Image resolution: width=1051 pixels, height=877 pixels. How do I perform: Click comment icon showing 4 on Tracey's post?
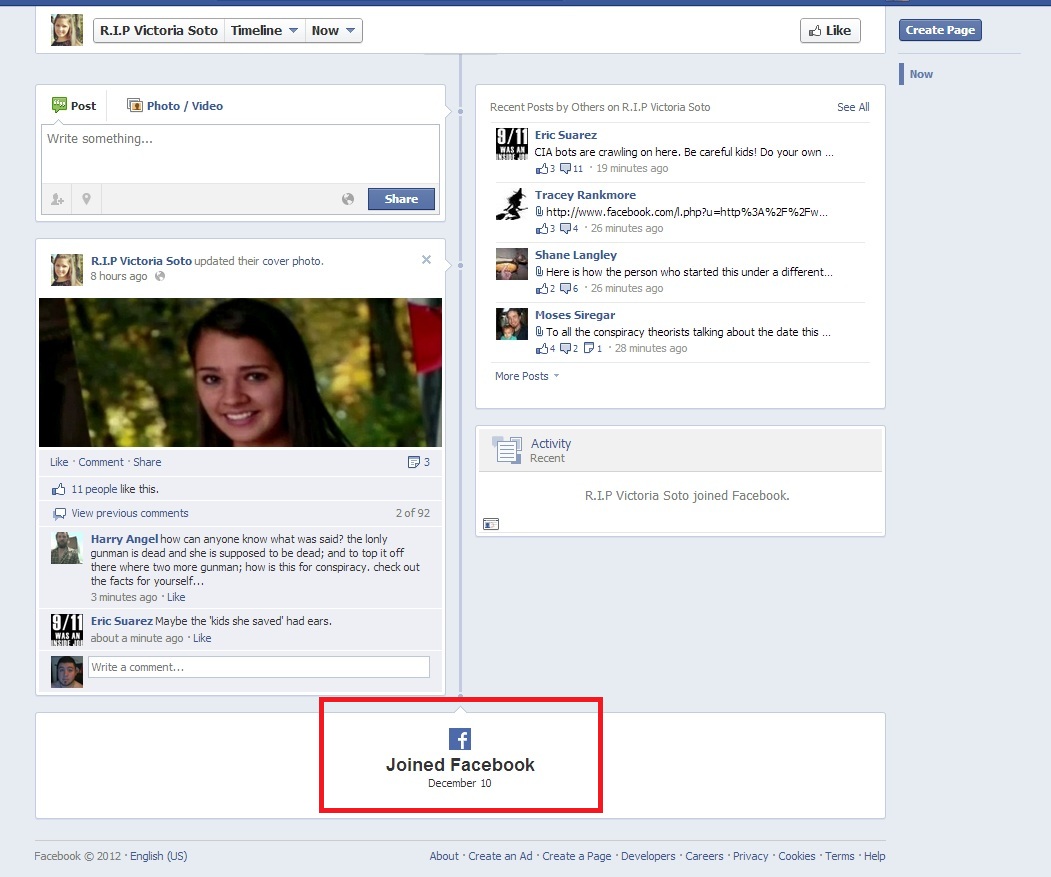[566, 229]
